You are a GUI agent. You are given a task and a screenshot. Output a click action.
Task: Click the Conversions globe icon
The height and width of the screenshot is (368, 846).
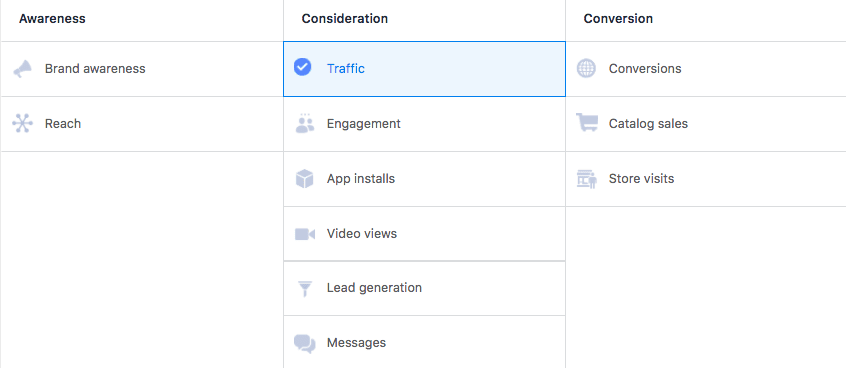586,69
